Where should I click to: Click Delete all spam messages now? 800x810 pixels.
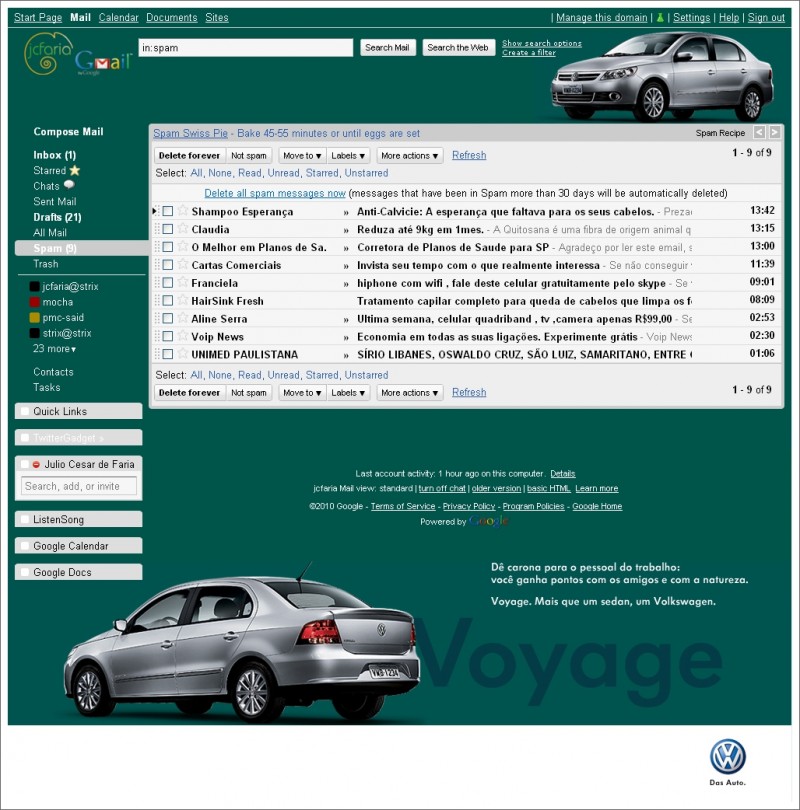(275, 193)
